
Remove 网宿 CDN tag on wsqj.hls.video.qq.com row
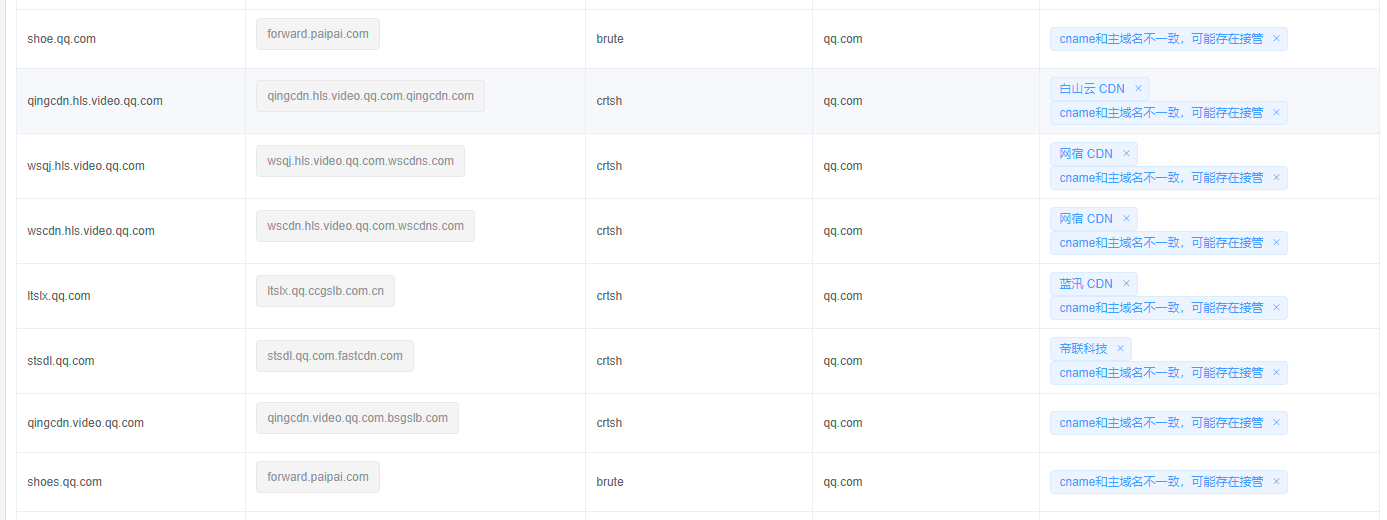1126,154
